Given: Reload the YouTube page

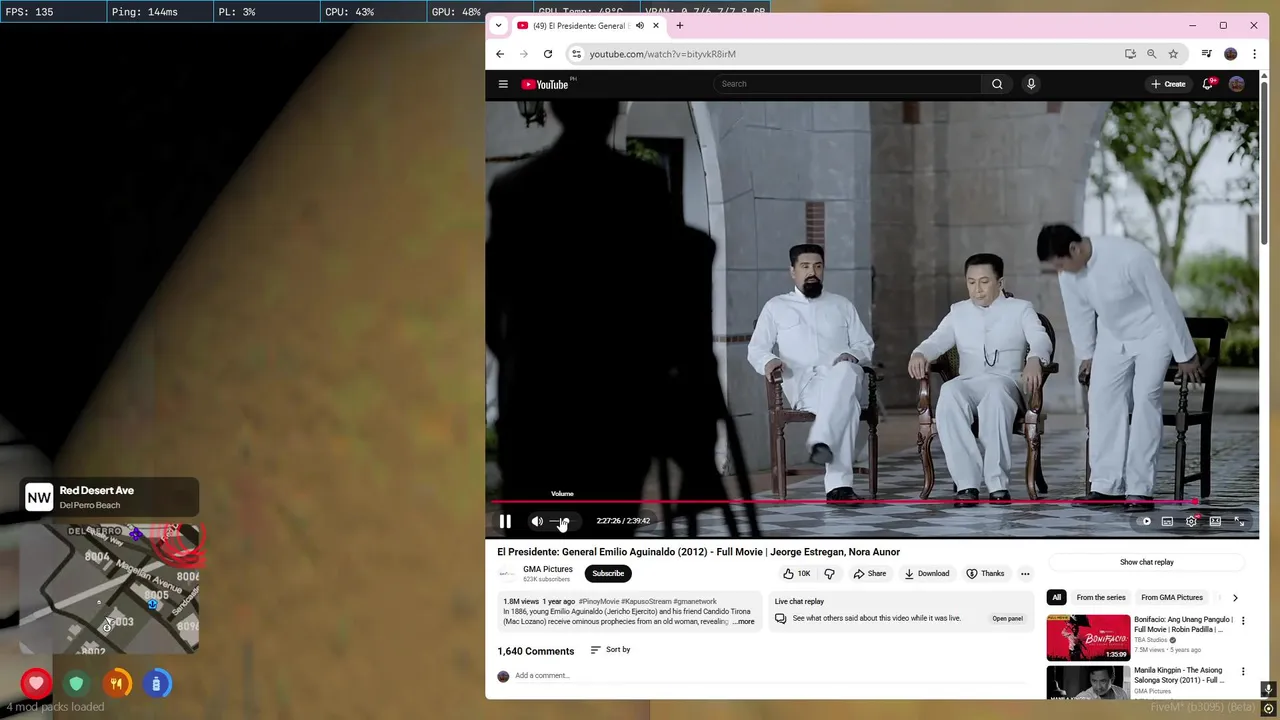Looking at the screenshot, I should click(x=548, y=54).
